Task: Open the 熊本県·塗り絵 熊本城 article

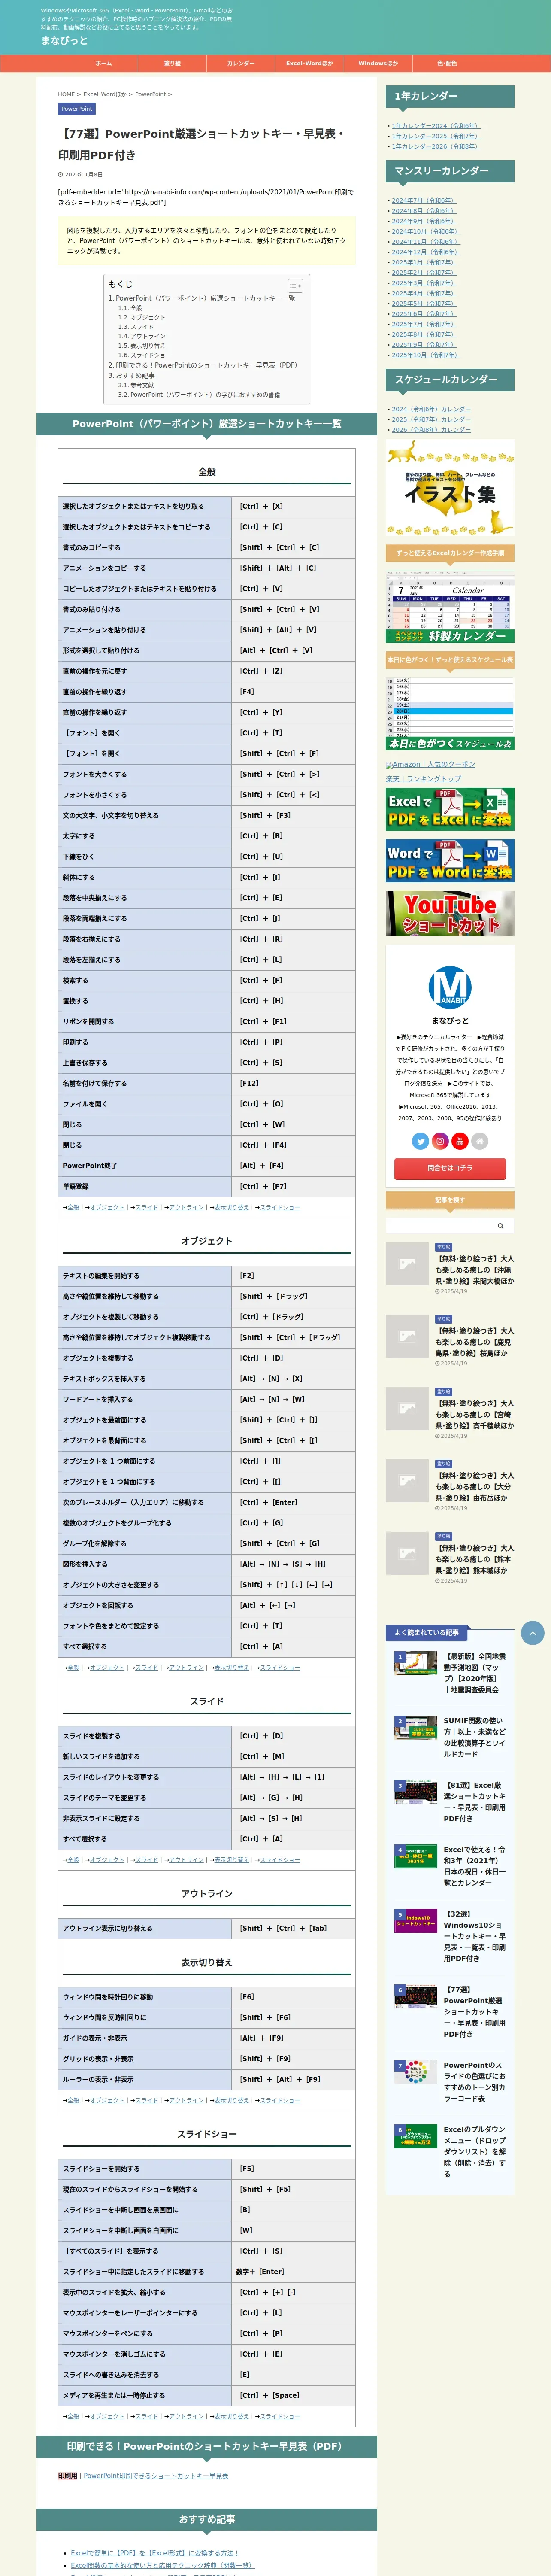Action: [x=475, y=1559]
